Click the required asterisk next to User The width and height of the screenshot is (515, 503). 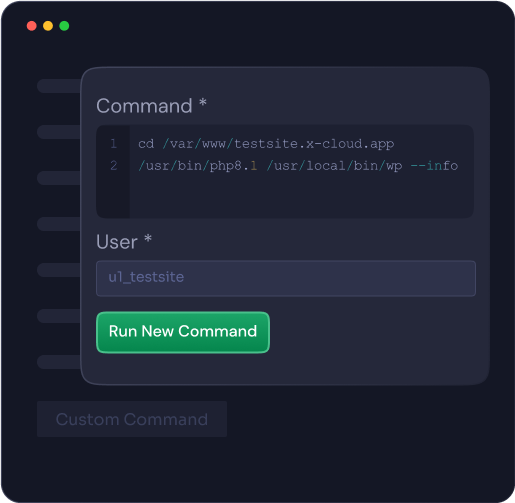click(148, 238)
